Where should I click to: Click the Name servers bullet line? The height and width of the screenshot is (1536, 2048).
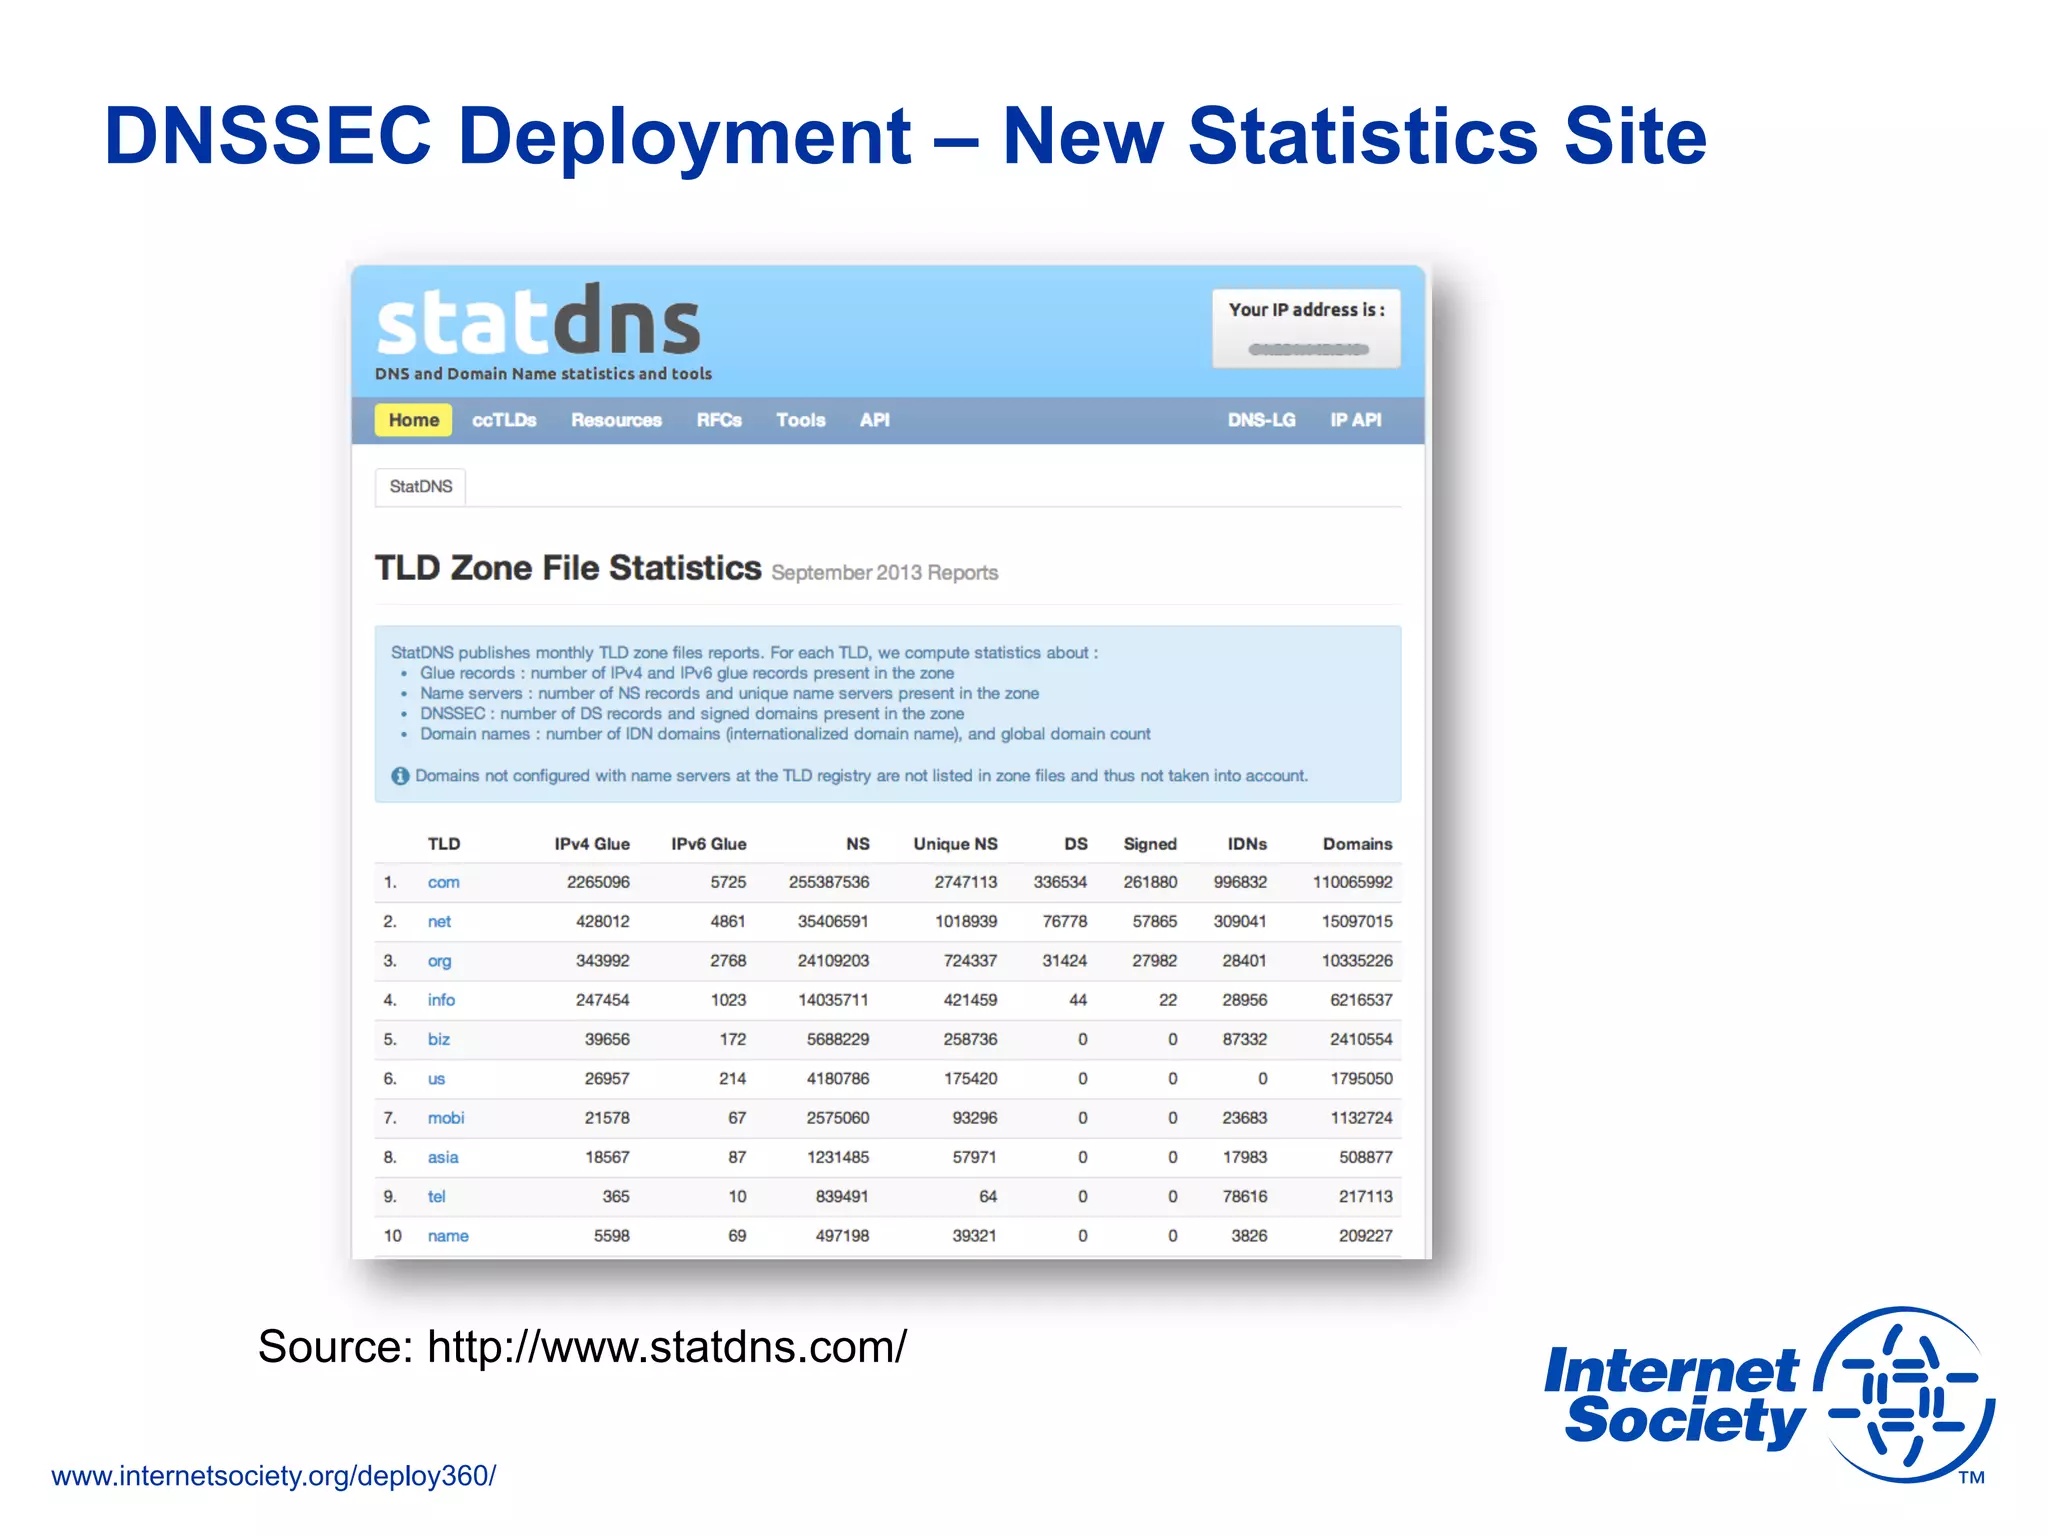point(729,694)
